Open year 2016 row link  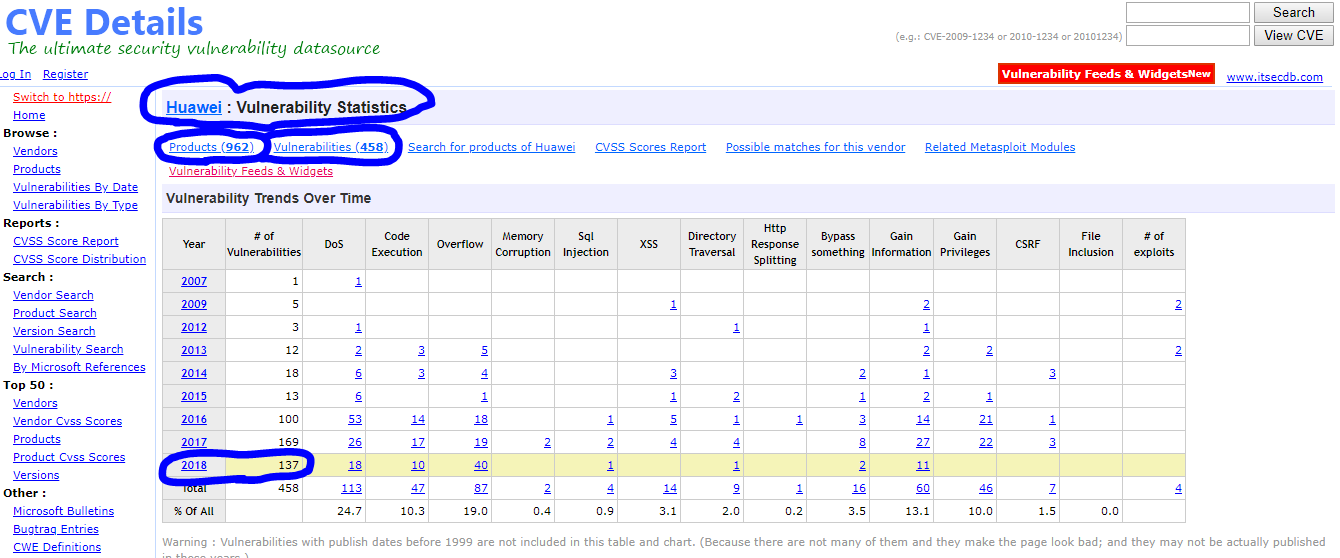coord(194,419)
